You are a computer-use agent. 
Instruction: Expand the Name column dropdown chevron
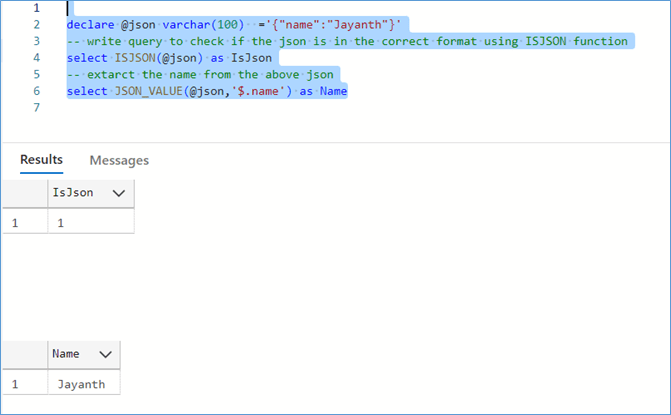click(x=105, y=354)
